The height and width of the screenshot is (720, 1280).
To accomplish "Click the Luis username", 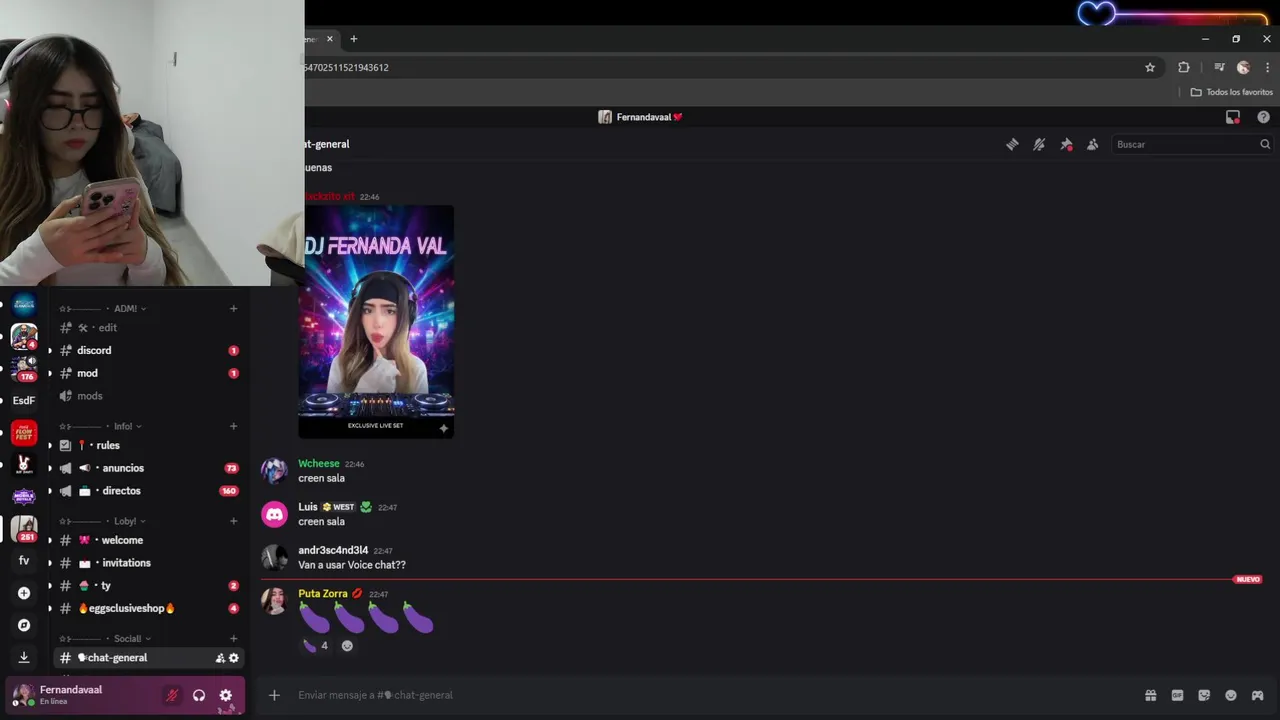I will click(x=307, y=507).
